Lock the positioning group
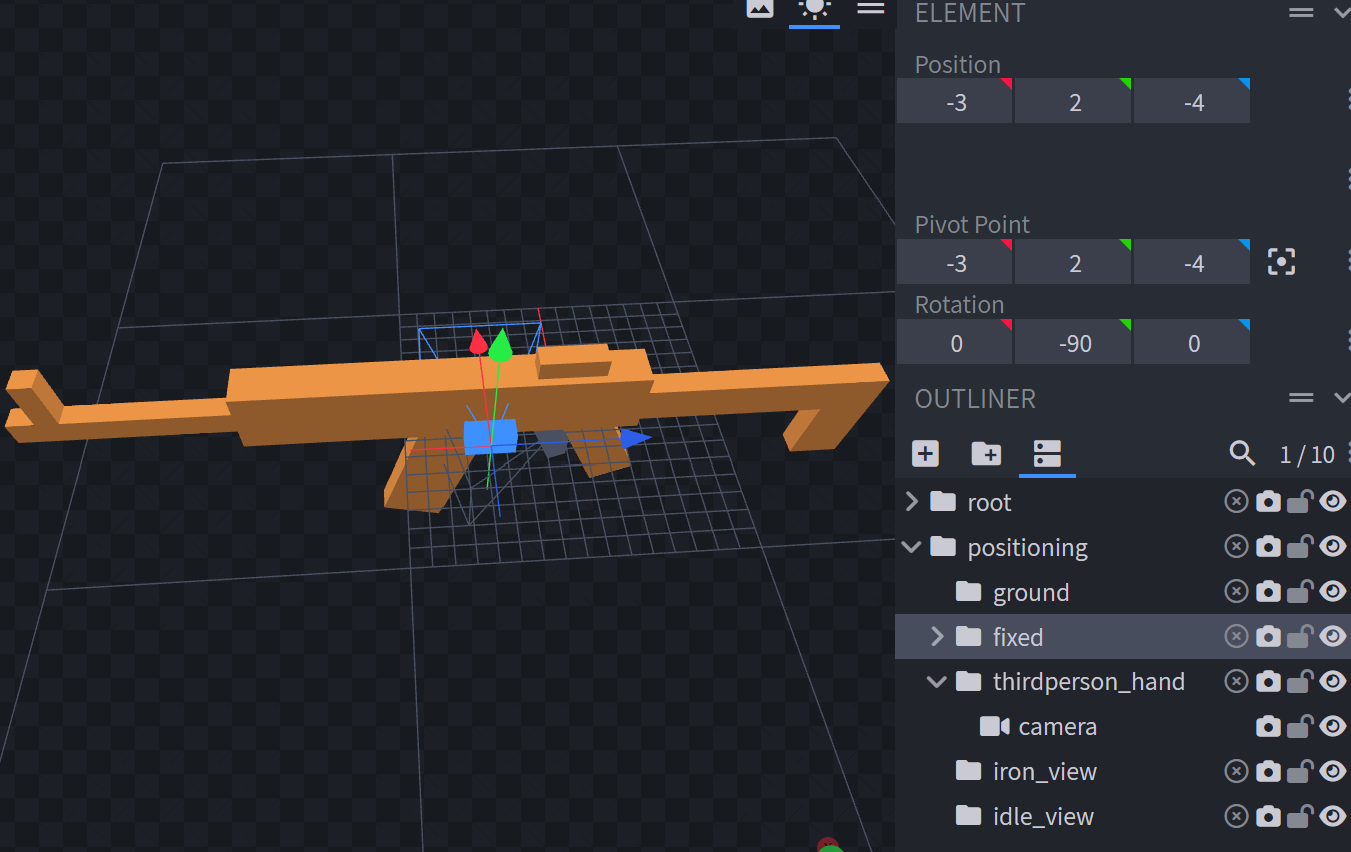This screenshot has width=1351, height=852. pos(1300,546)
